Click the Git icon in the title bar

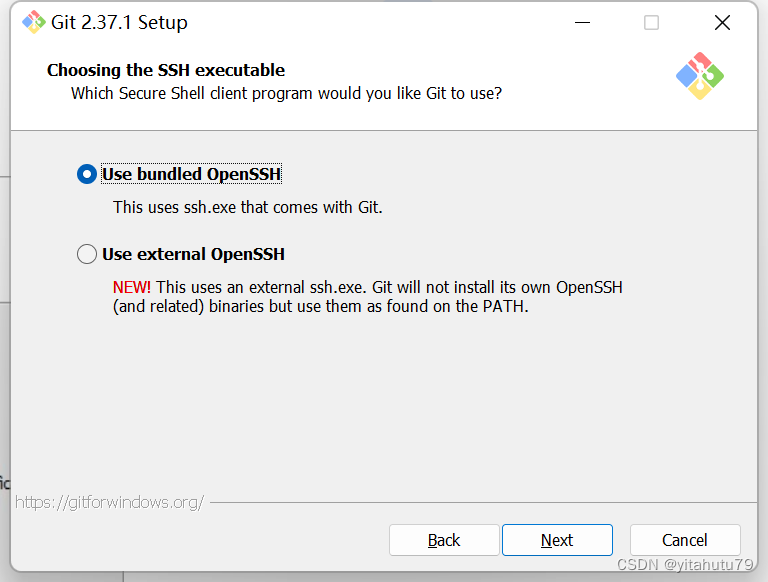pos(33,22)
